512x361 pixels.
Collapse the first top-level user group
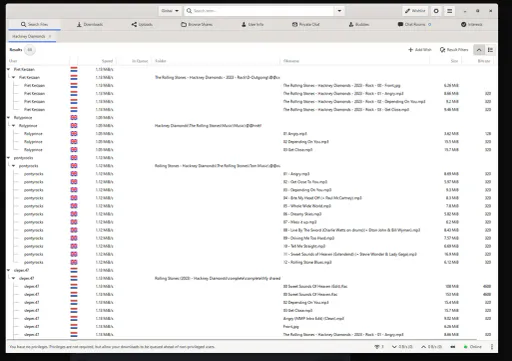[9, 69]
